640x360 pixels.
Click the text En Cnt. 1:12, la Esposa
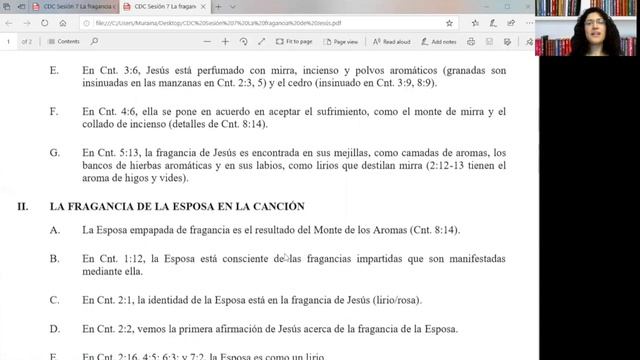click(x=294, y=265)
